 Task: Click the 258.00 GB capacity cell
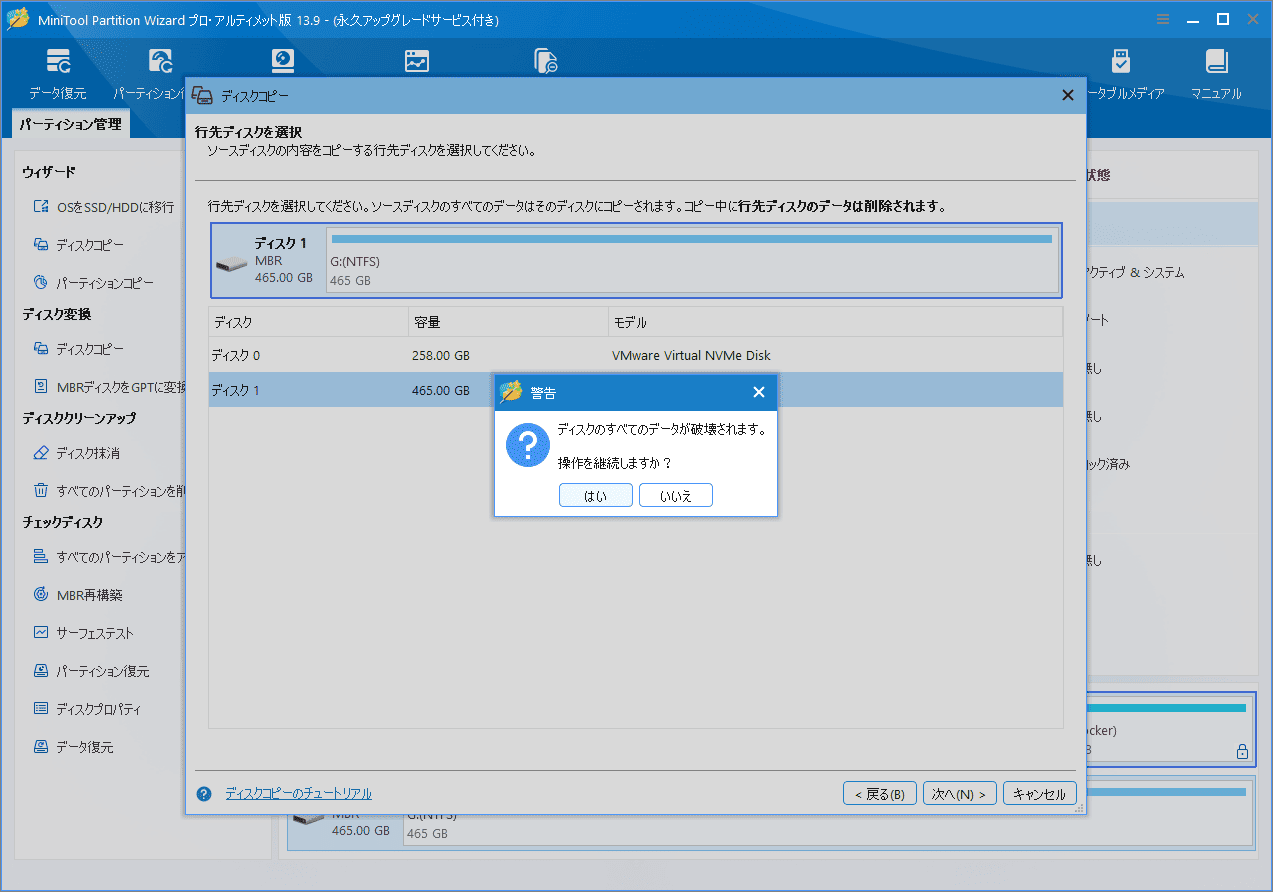(441, 355)
